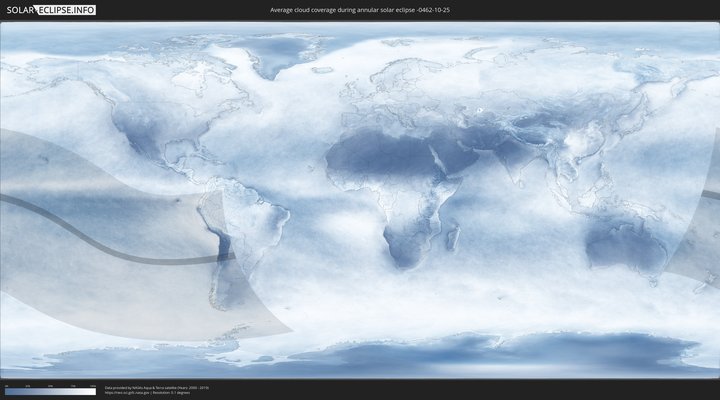This screenshot has height=400, width=720.
Task: Click the 100% label on the legend
Action: pyautogui.click(x=93, y=385)
